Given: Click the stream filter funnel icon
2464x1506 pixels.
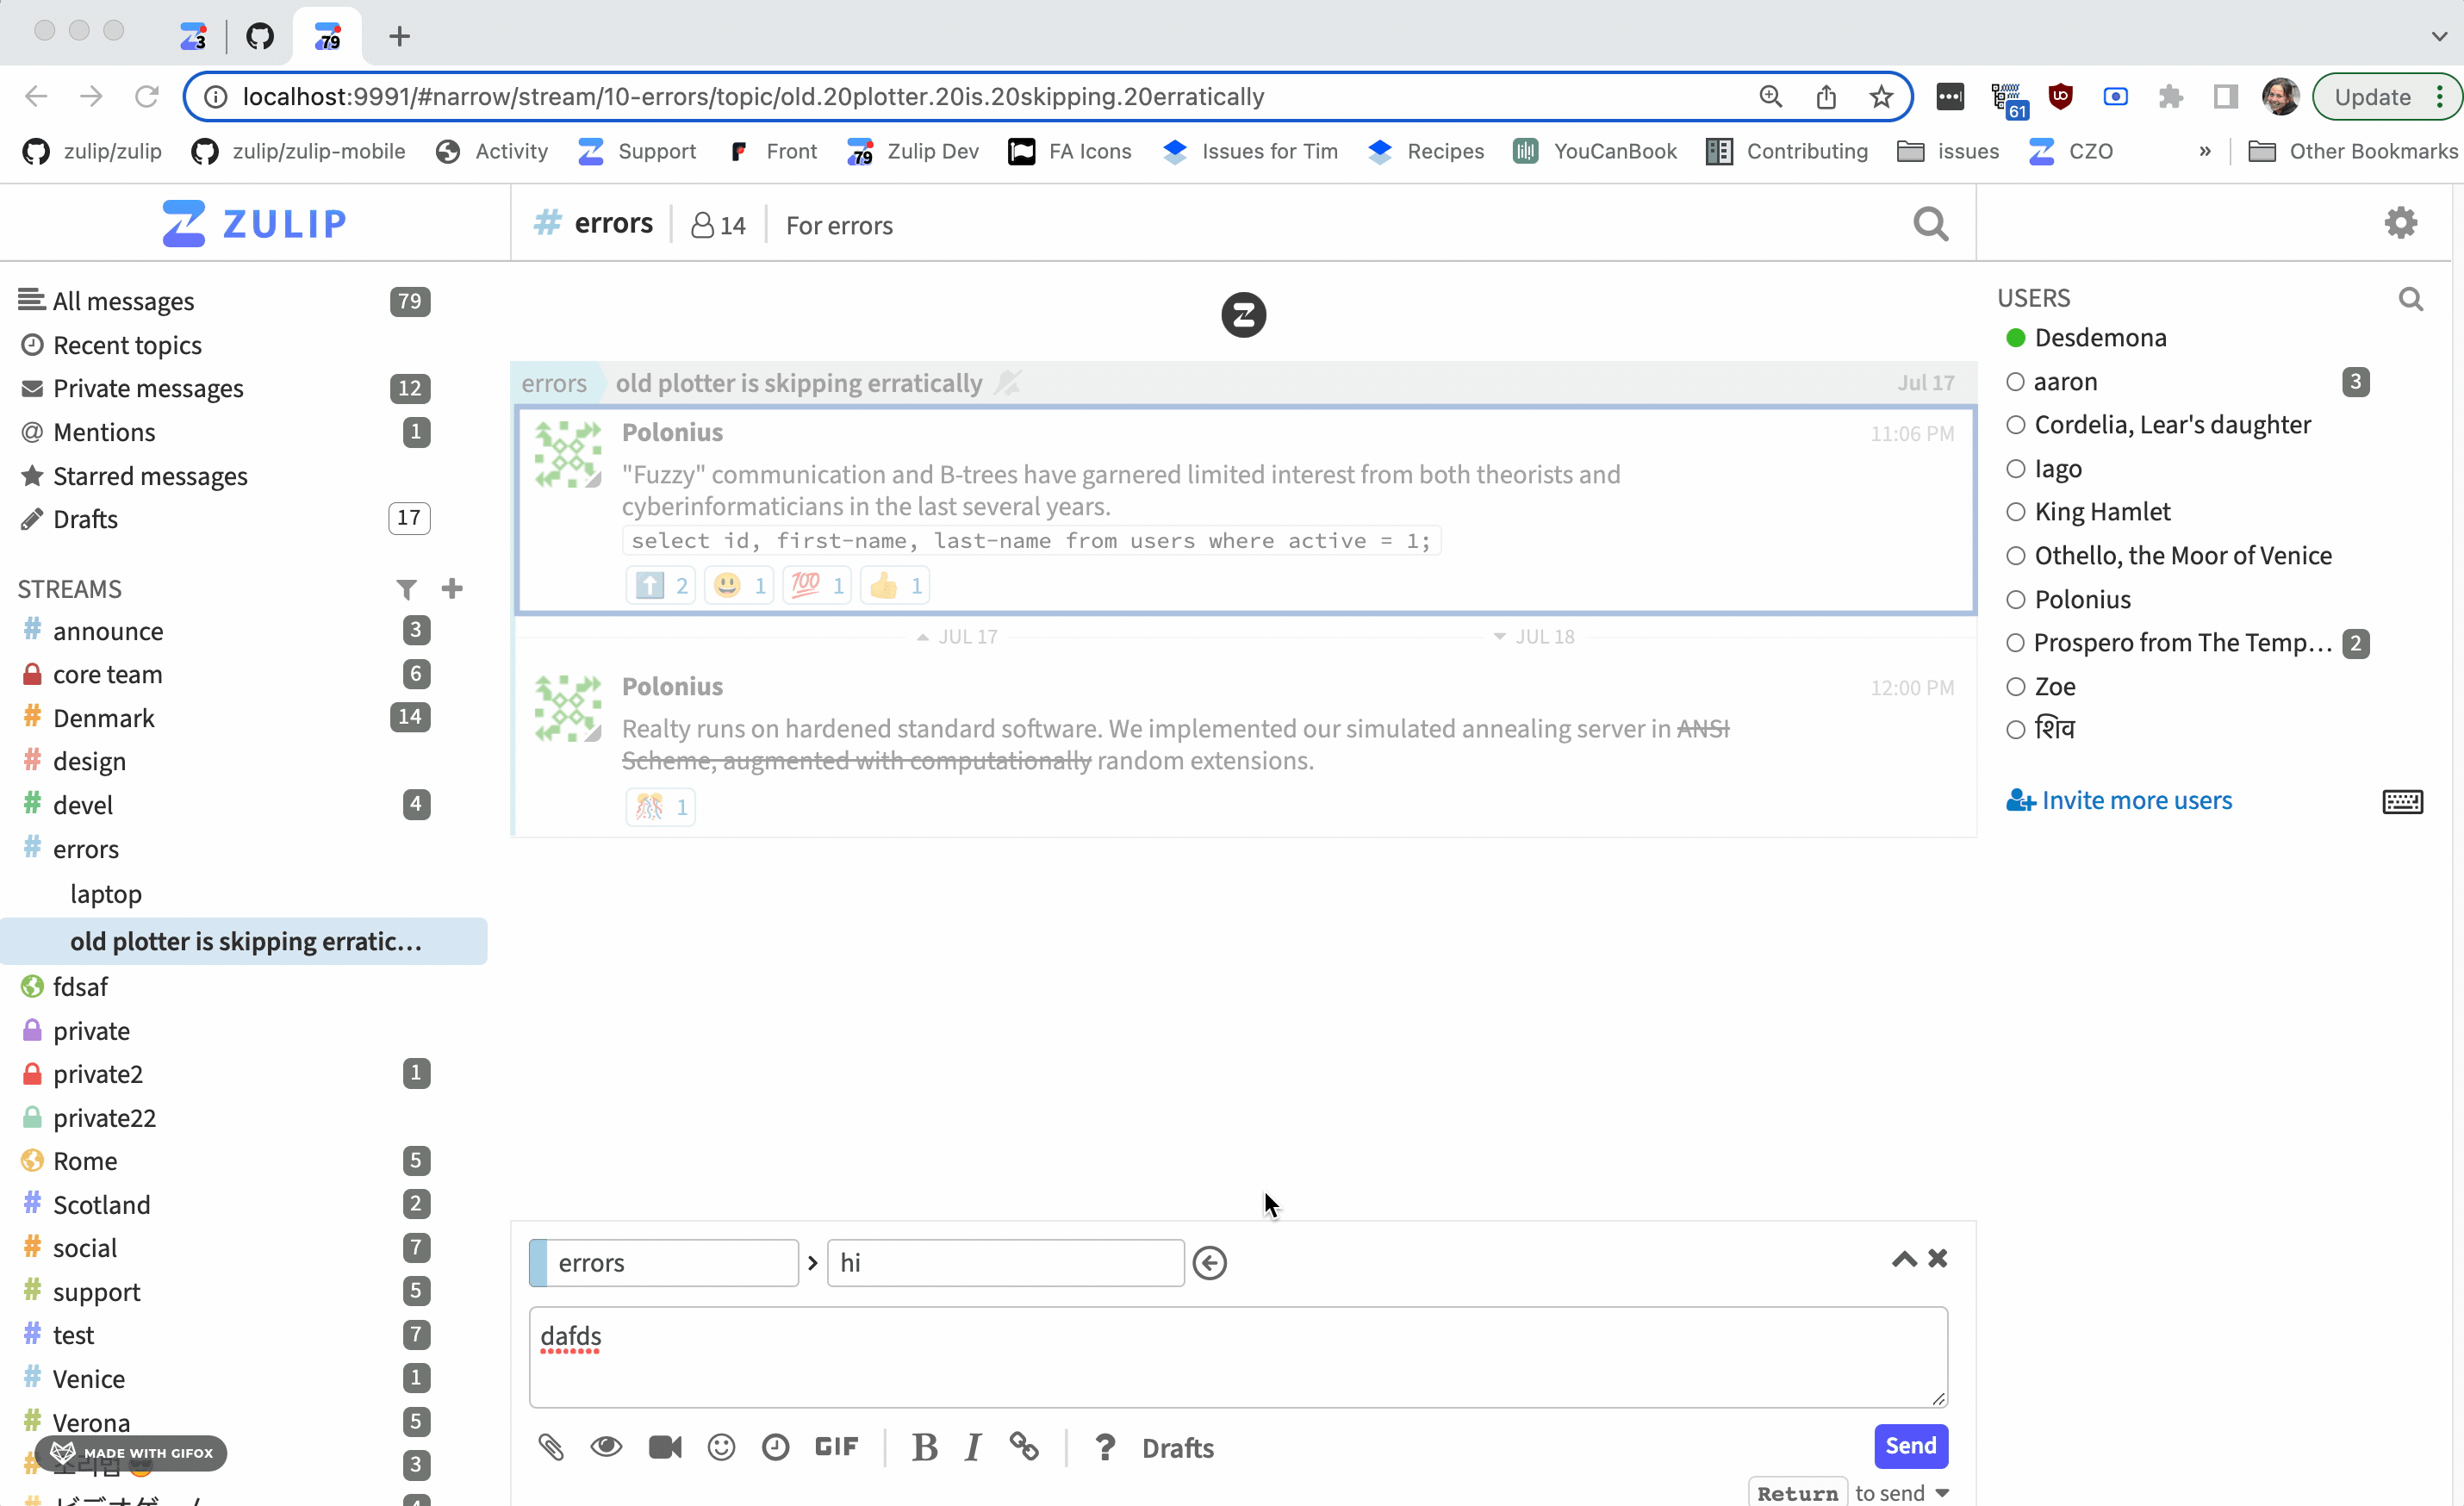Looking at the screenshot, I should (x=406, y=589).
